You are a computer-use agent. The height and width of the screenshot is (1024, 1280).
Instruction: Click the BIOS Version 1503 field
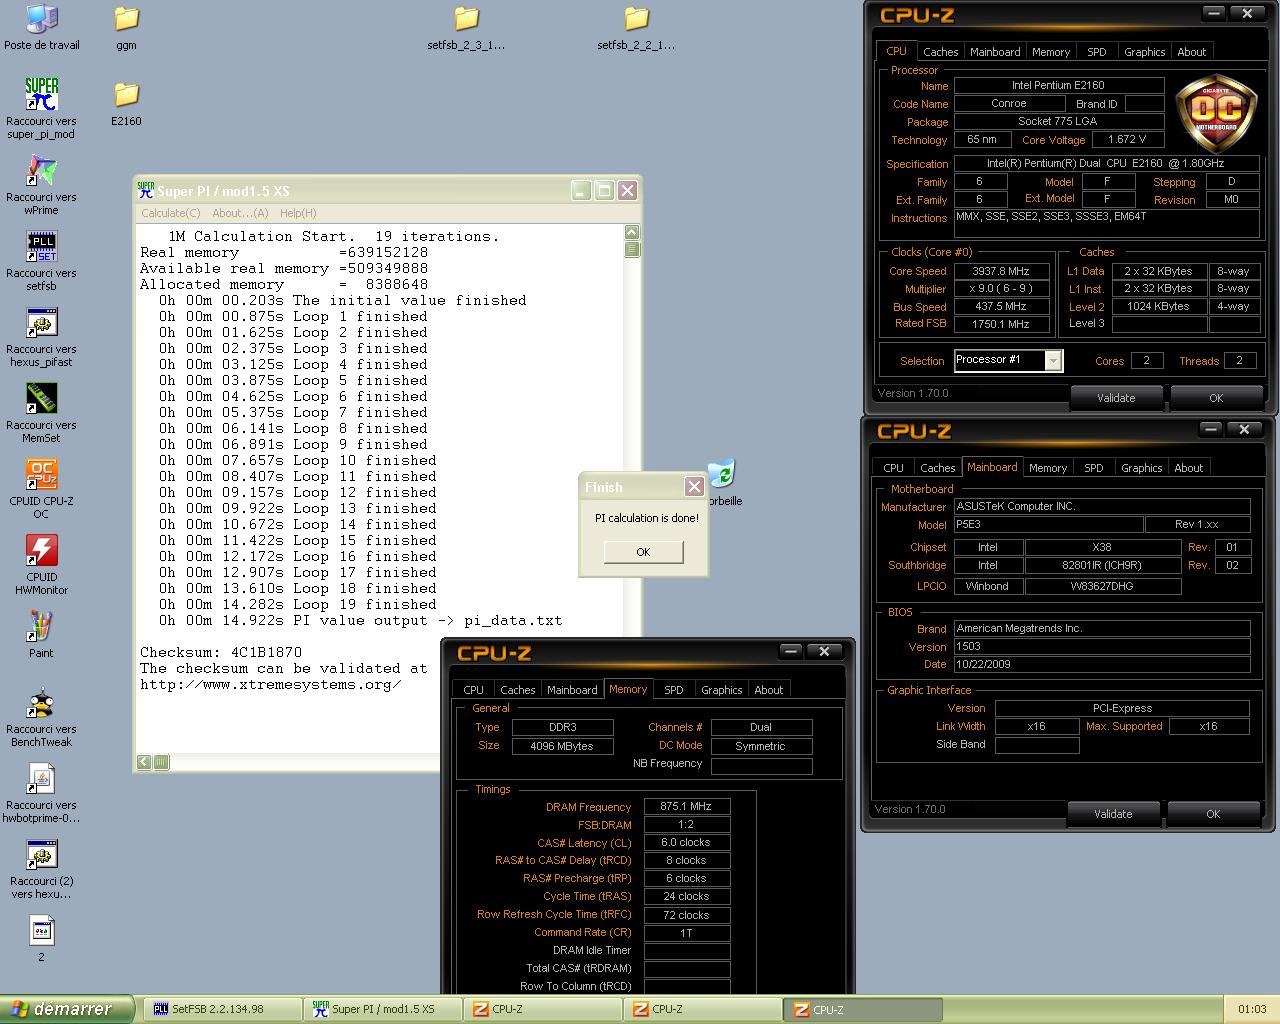[1101, 646]
